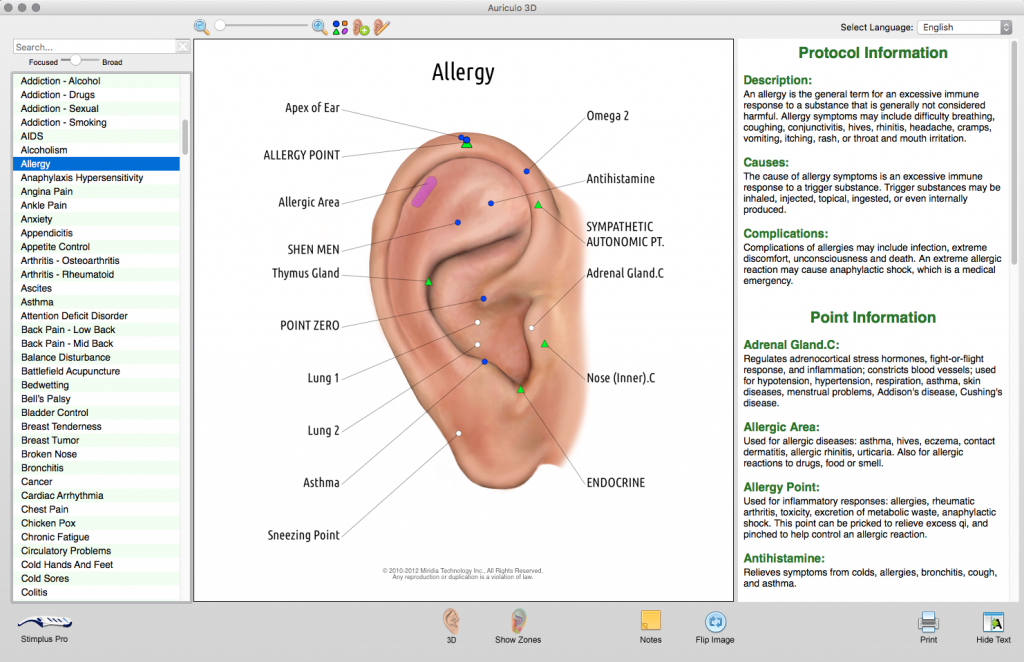Click the ALLERGY POINT green triangle marker
1024x662 pixels.
coord(466,144)
